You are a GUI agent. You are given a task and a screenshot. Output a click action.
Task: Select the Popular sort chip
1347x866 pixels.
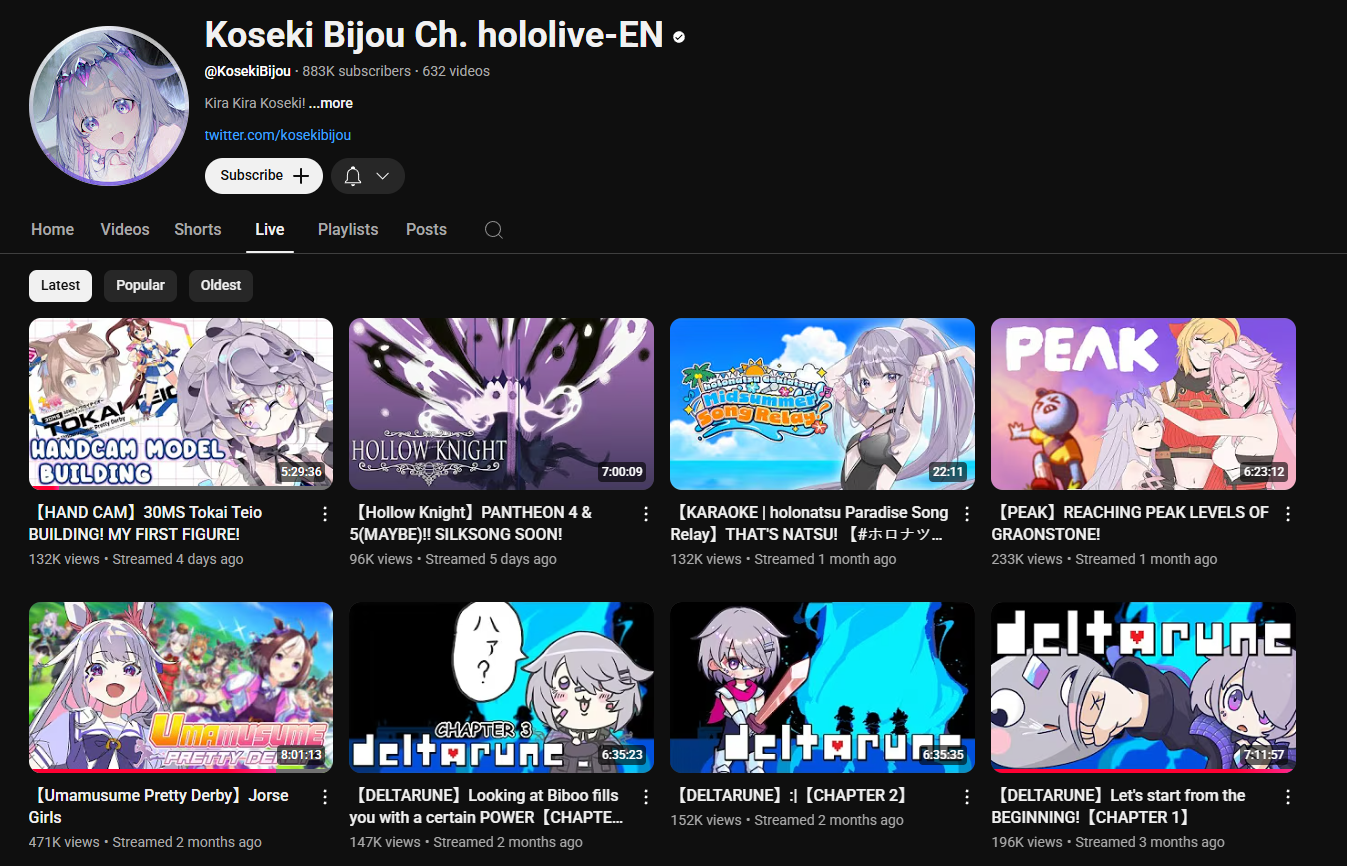(x=140, y=286)
